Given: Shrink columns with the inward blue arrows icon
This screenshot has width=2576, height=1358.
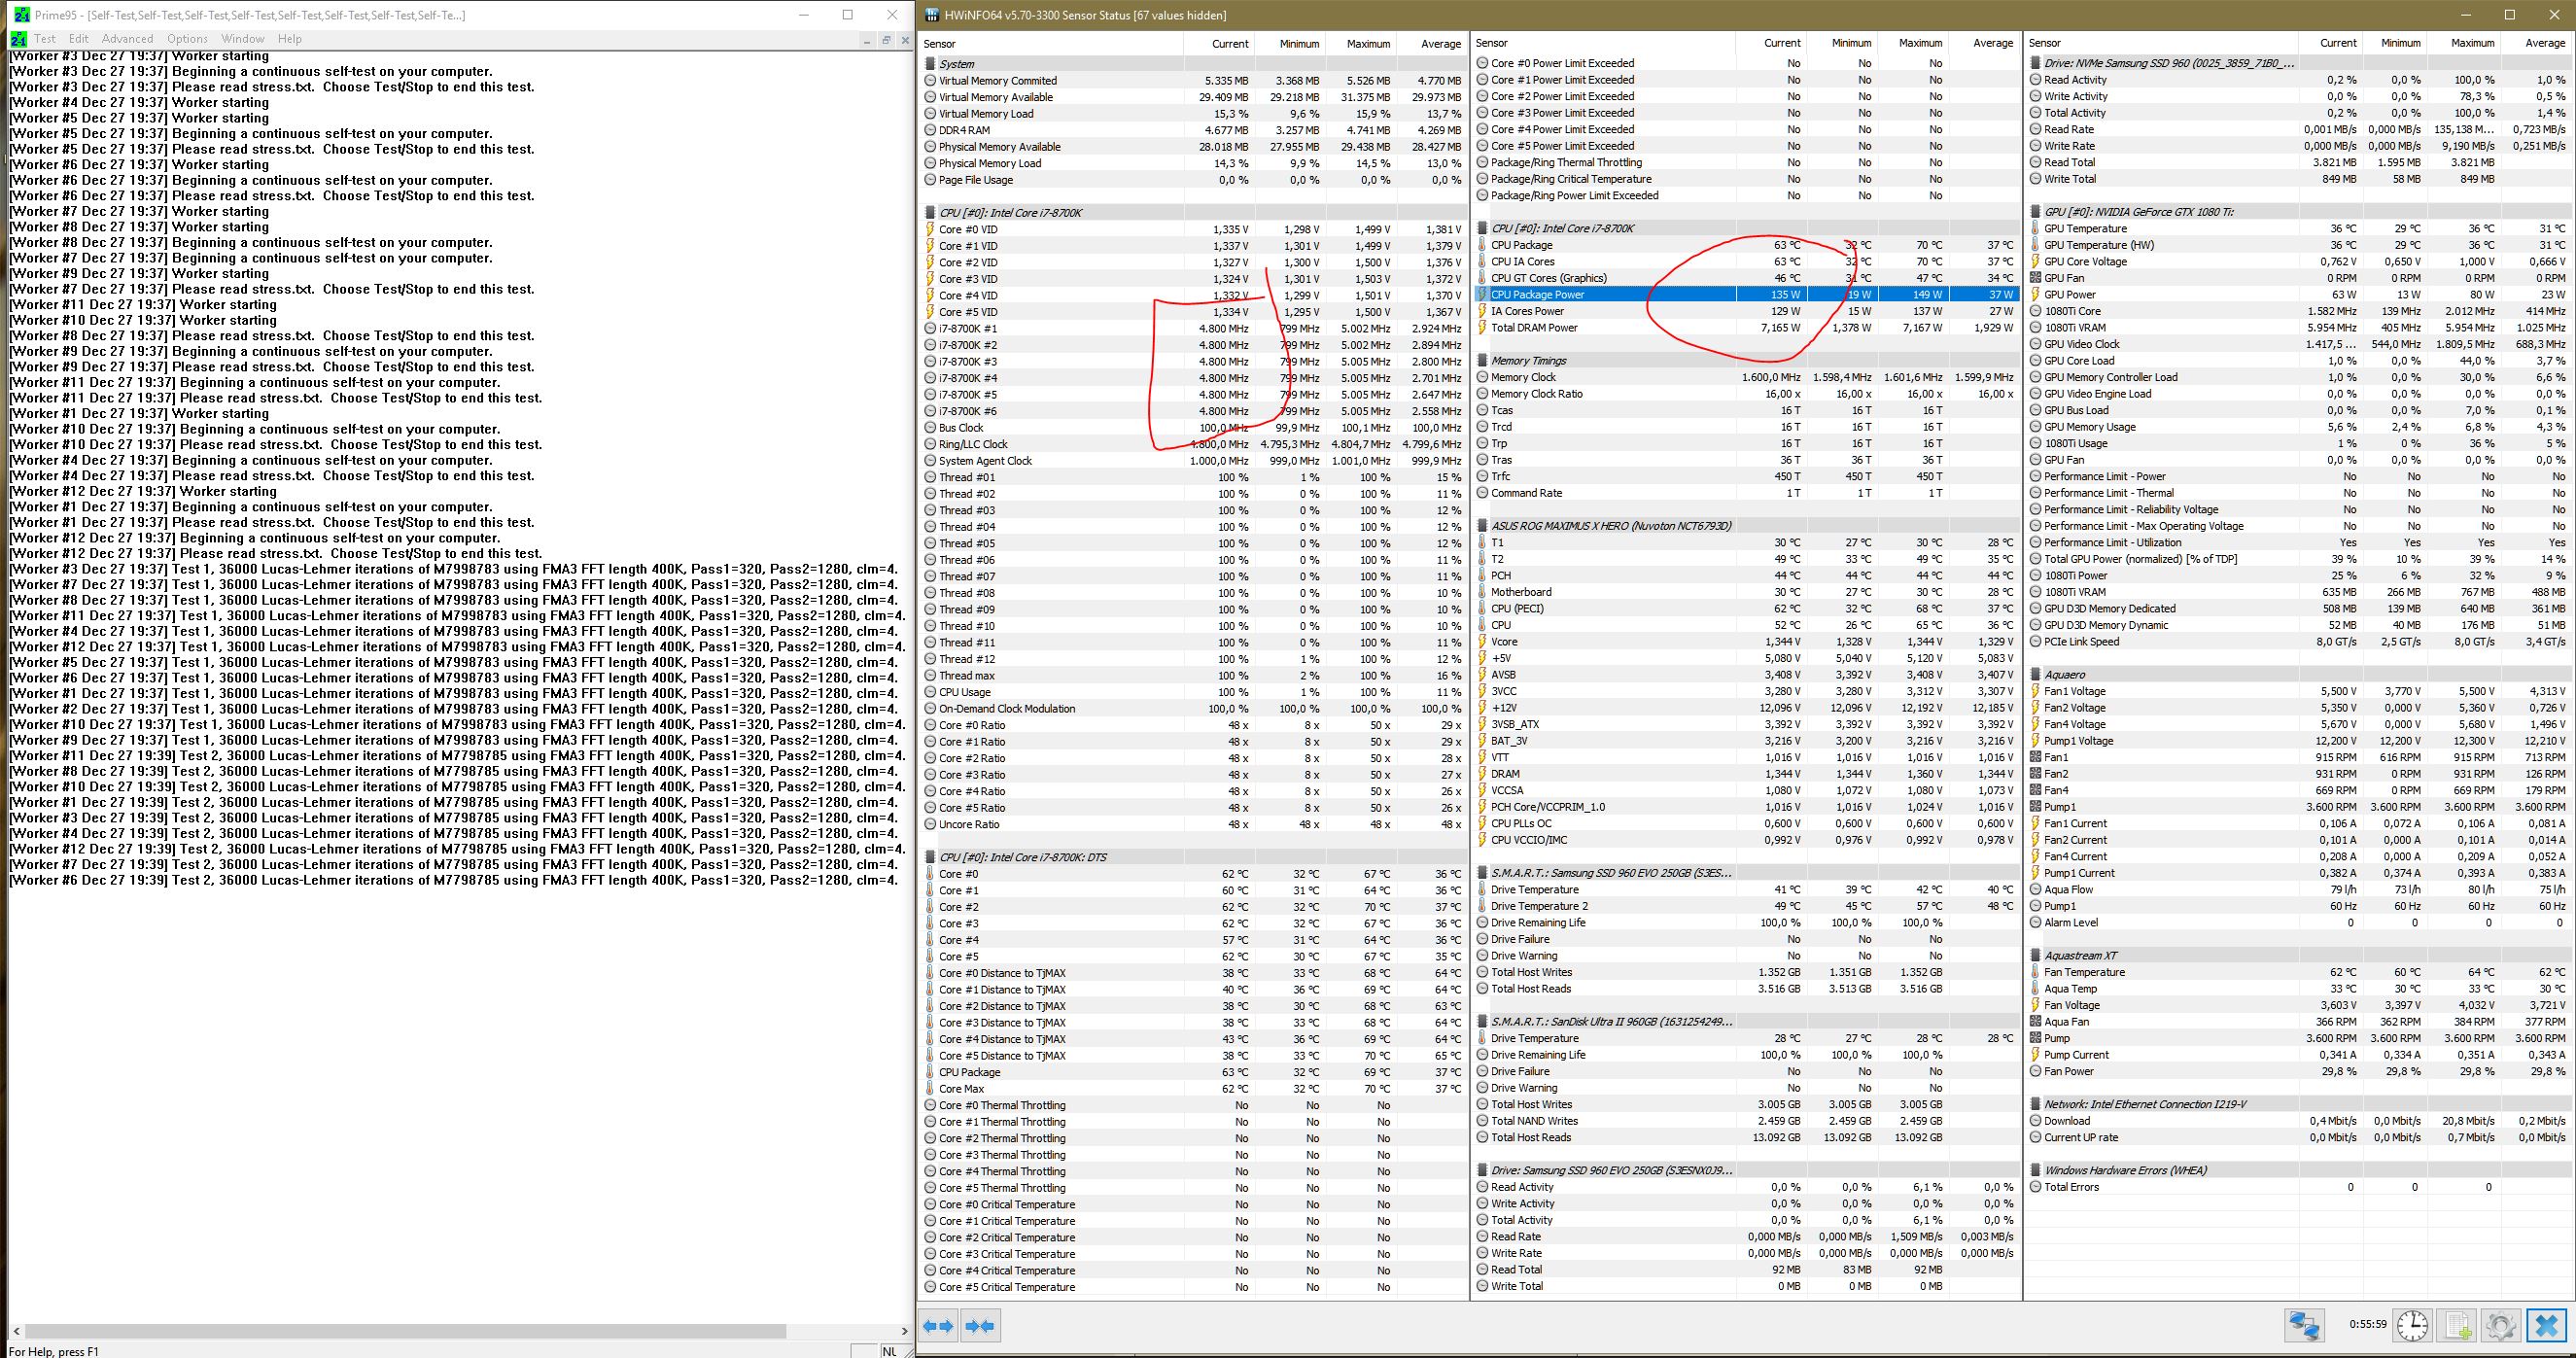Looking at the screenshot, I should click(x=980, y=1326).
